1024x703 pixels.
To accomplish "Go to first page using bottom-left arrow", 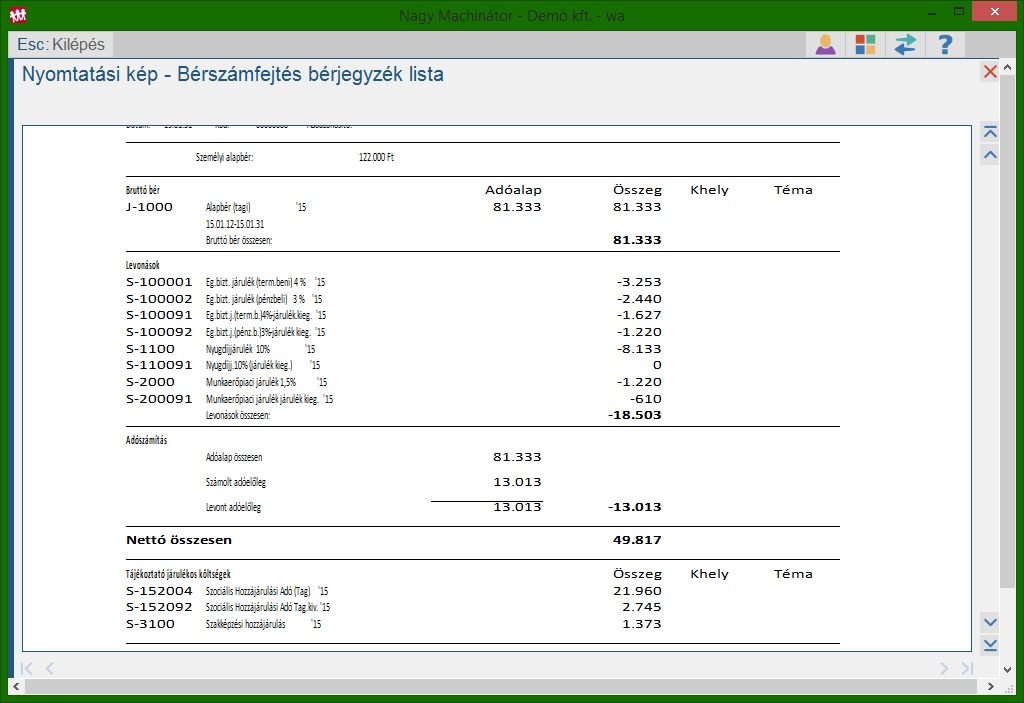I will [27, 668].
